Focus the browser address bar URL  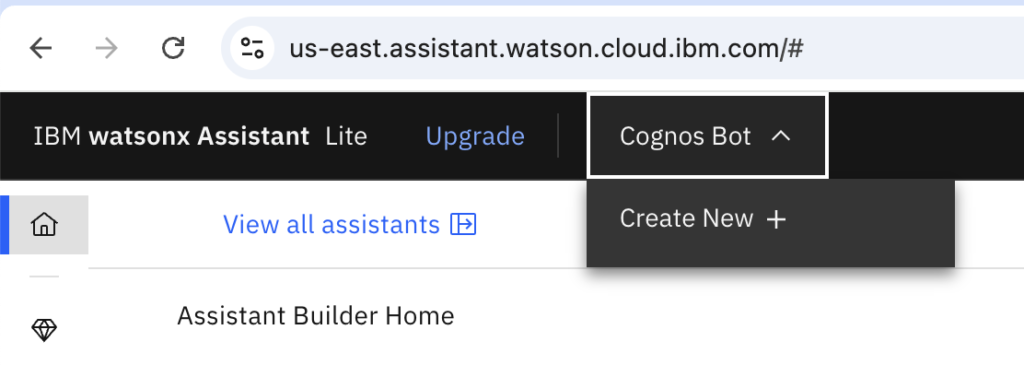coord(546,48)
